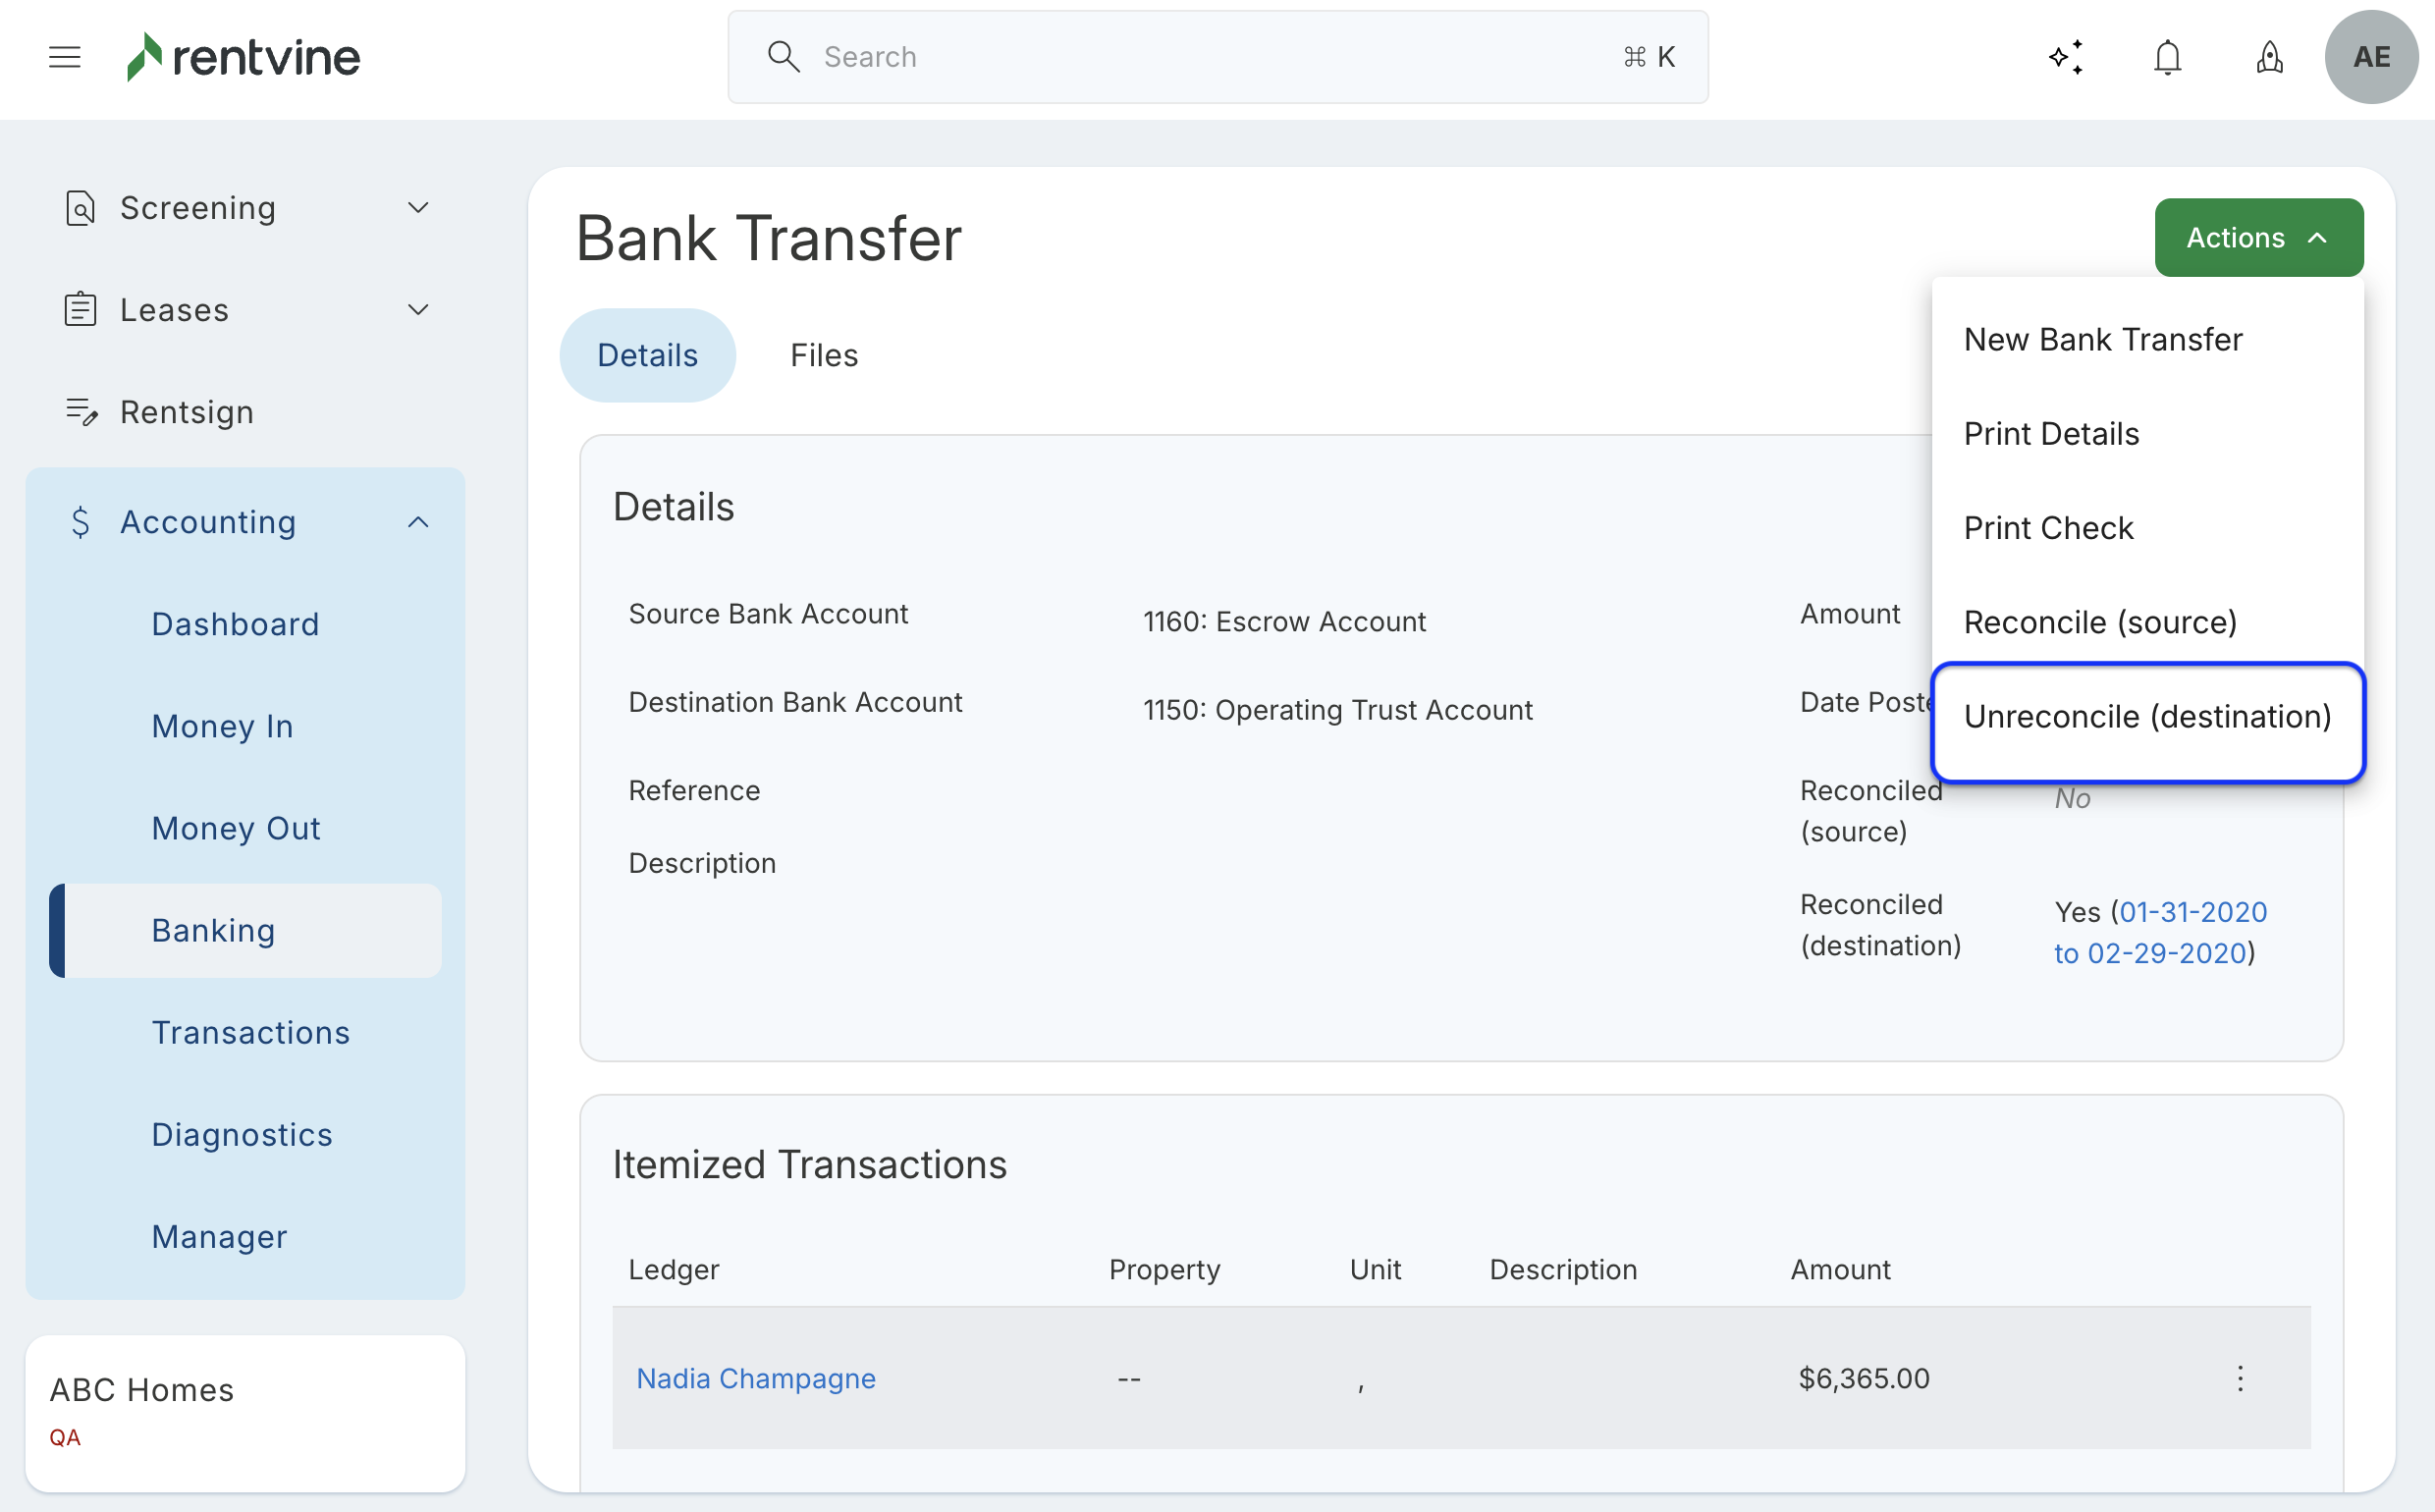Collapse the Accounting sidebar section
This screenshot has width=2435, height=1512.
click(418, 522)
